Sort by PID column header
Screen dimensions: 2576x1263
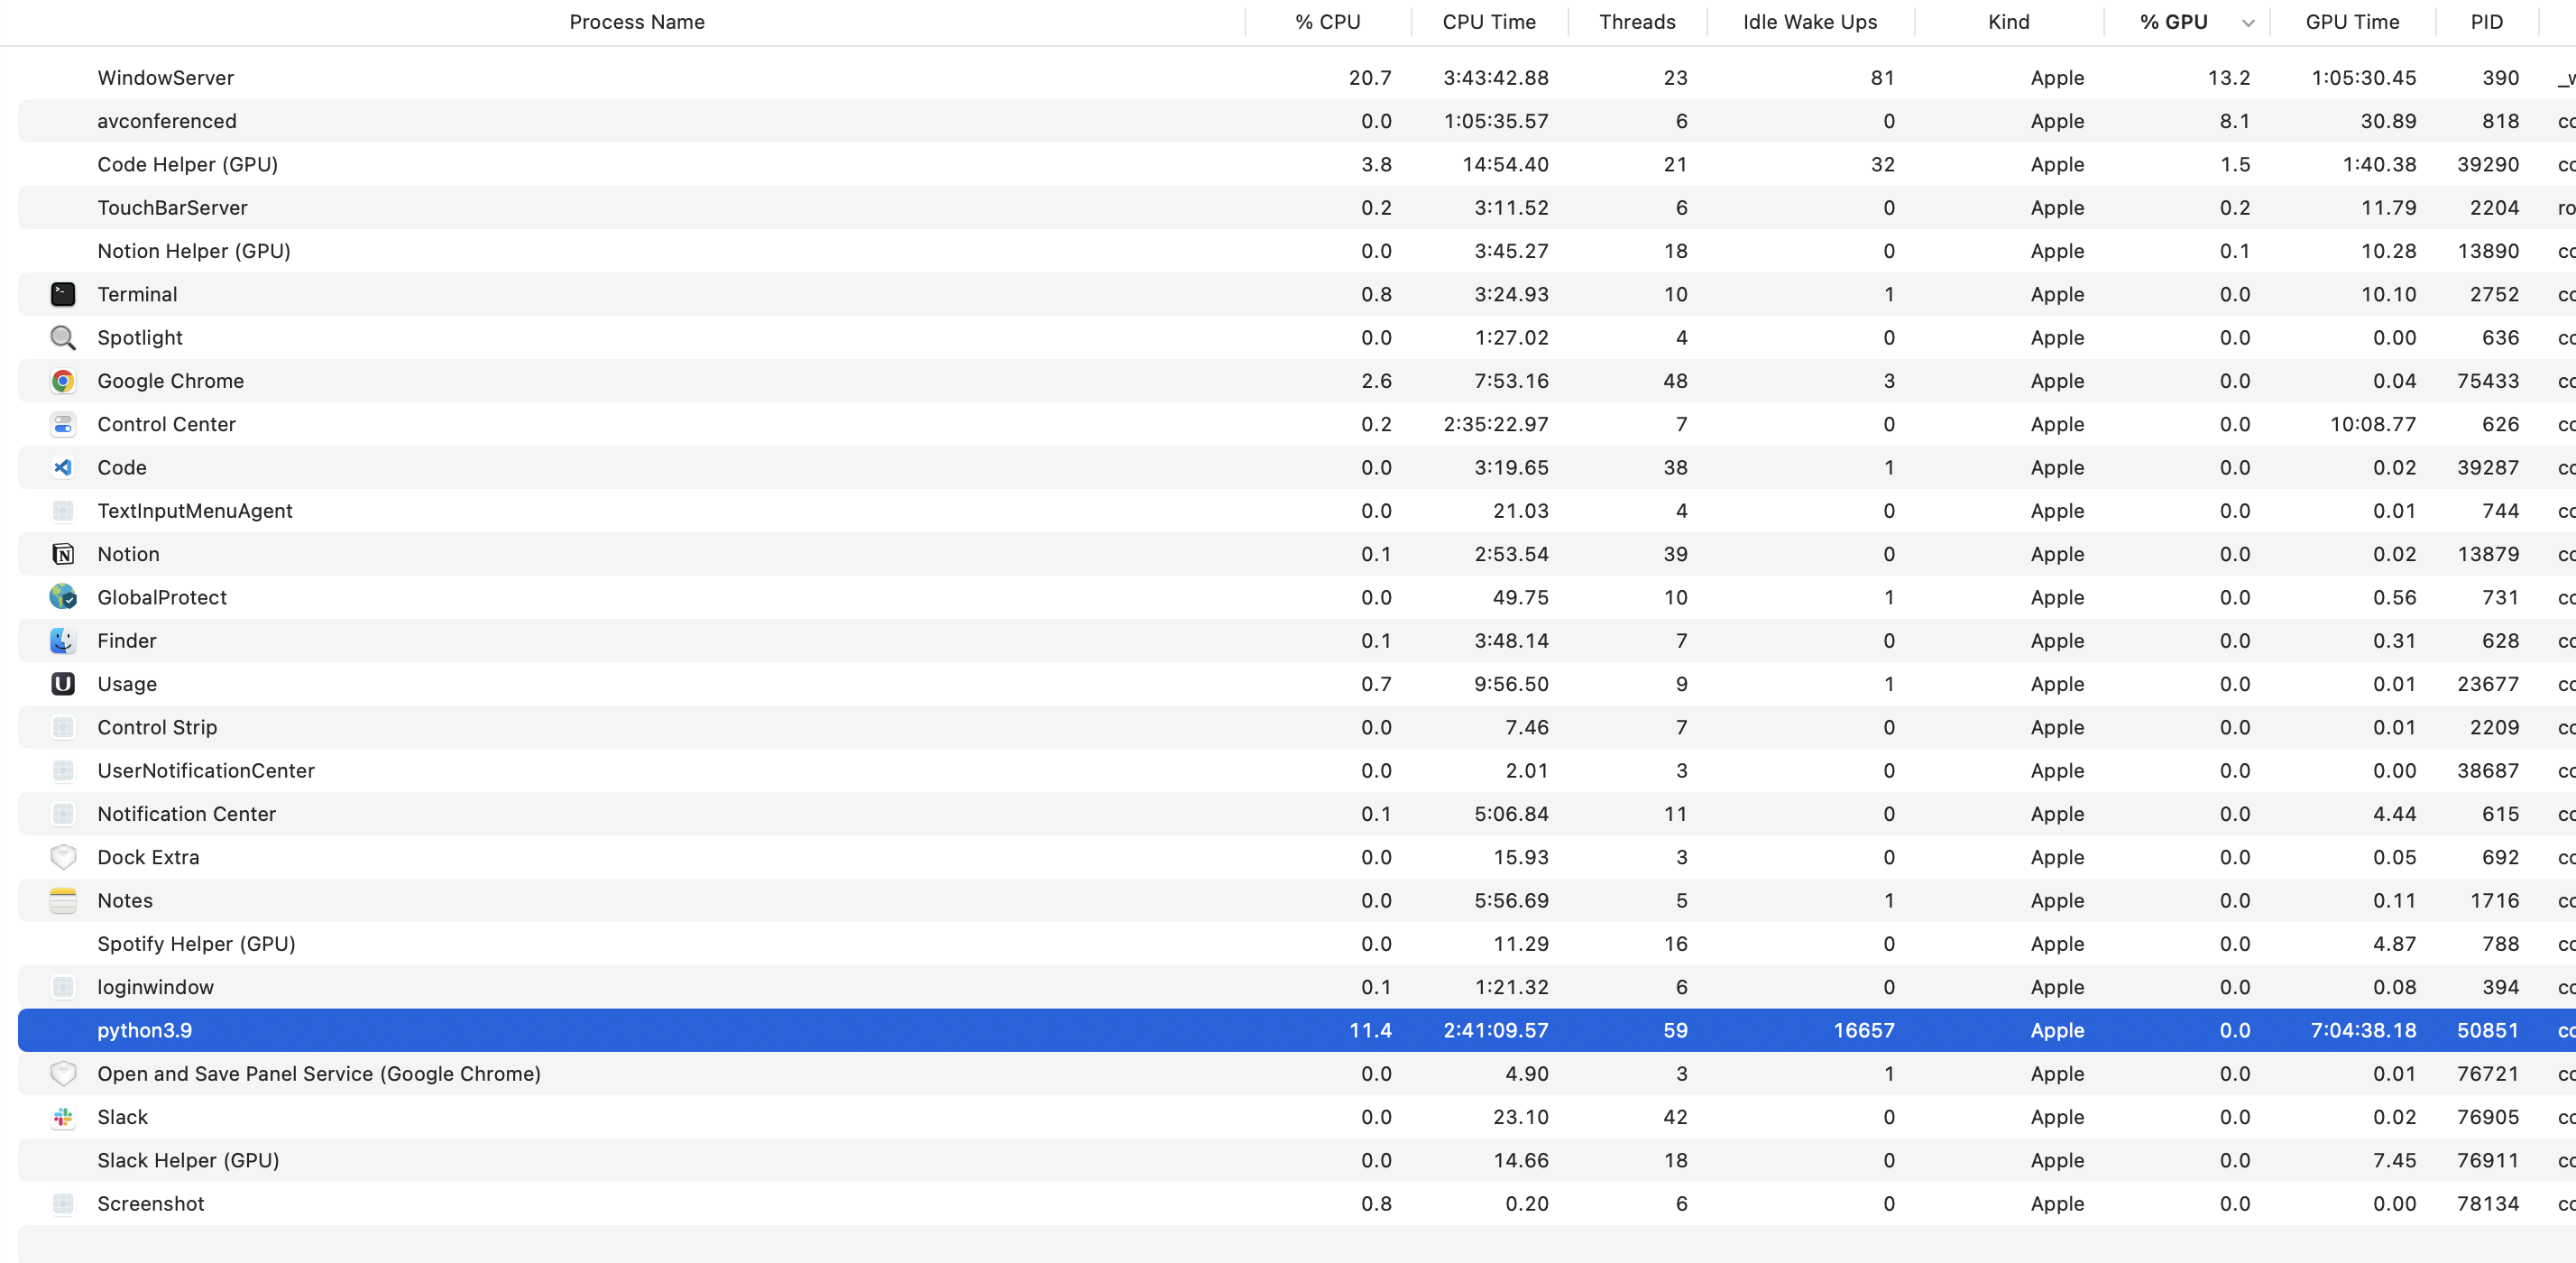[x=2487, y=22]
